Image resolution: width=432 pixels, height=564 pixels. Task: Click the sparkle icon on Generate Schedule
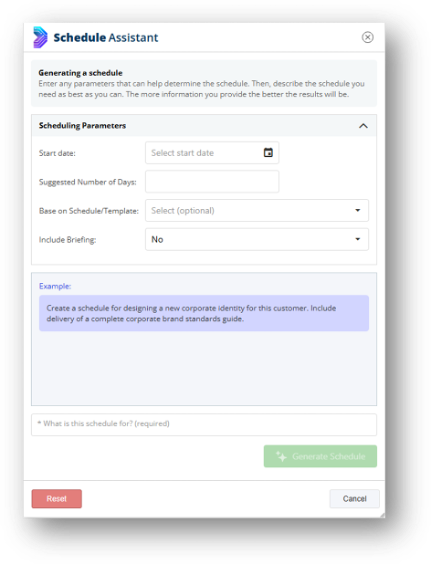point(281,456)
